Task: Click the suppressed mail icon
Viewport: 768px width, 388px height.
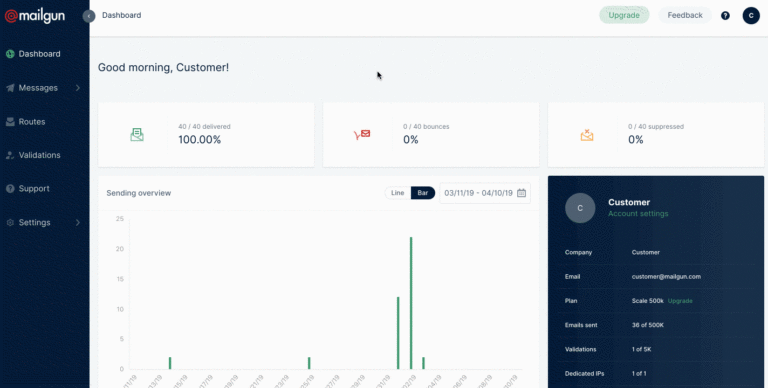Action: (x=587, y=135)
